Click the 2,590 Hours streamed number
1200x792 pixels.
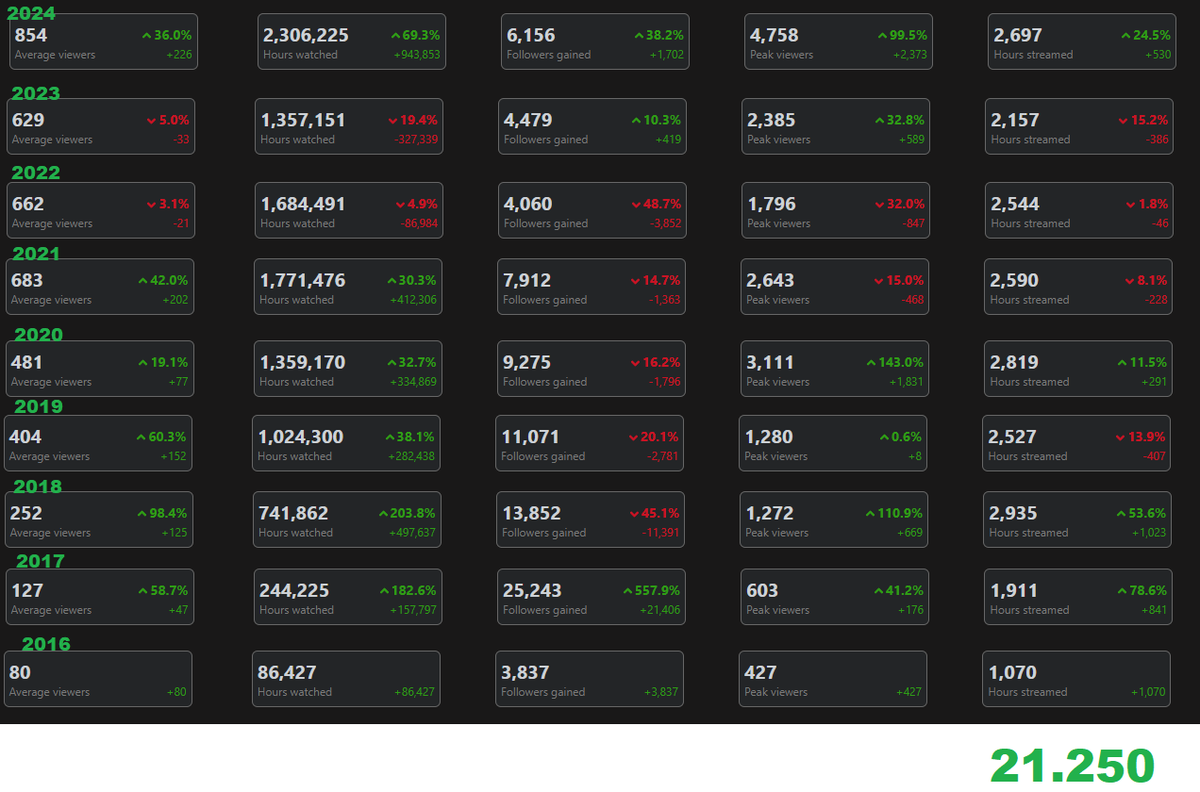(1014, 281)
